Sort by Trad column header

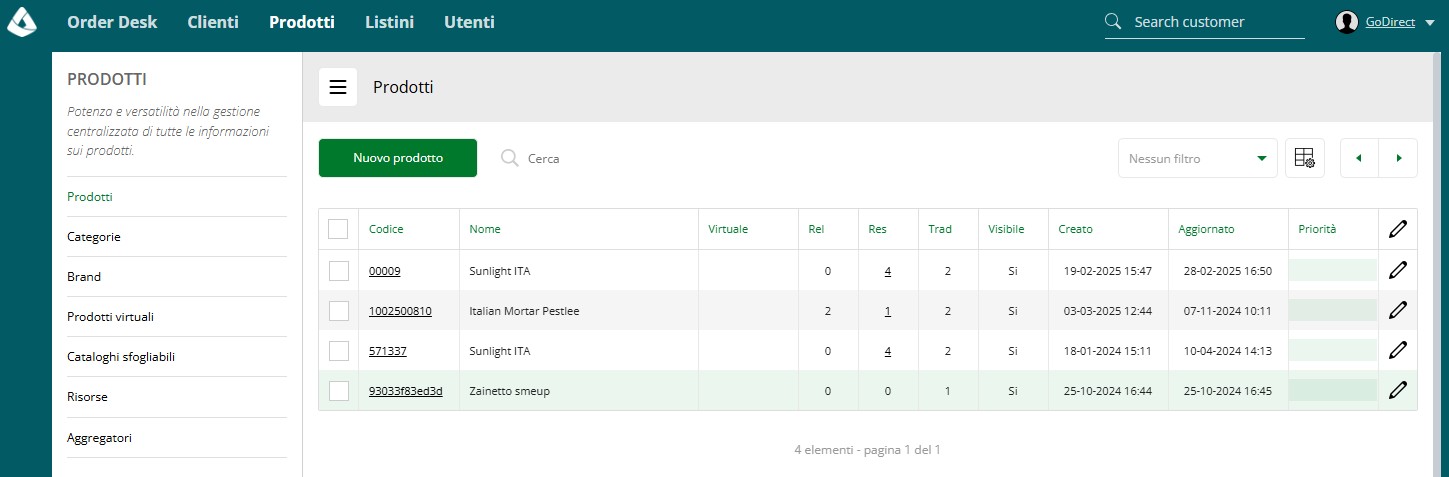(940, 229)
